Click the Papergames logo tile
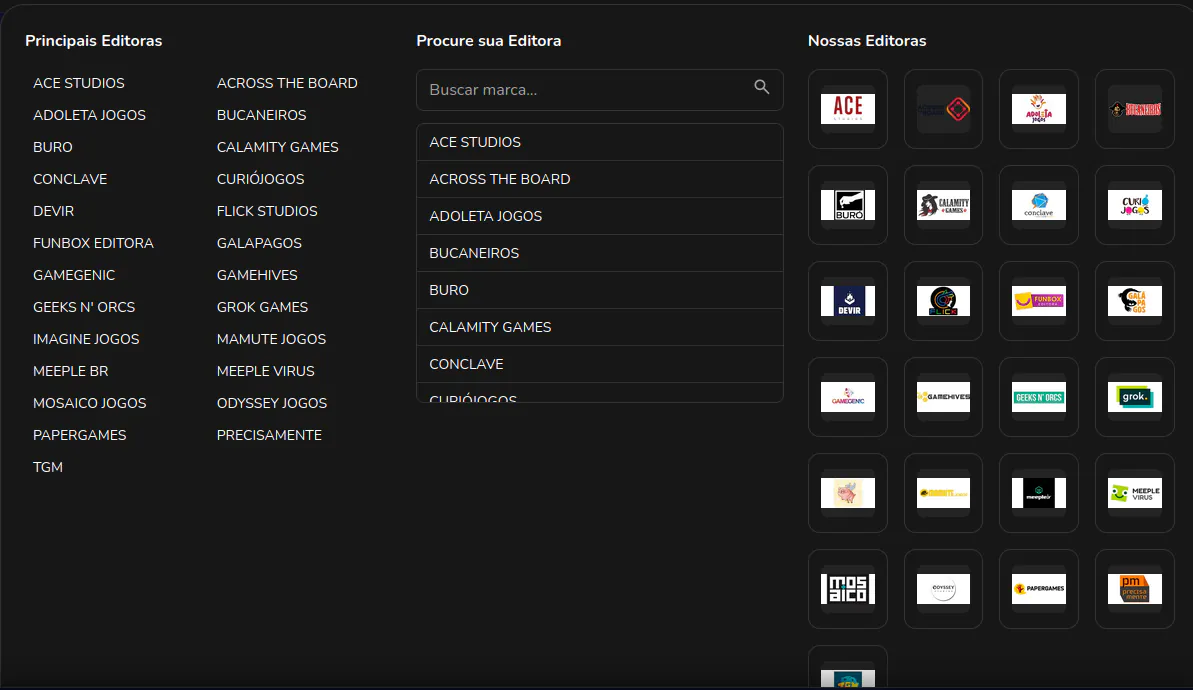The height and width of the screenshot is (690, 1193). click(x=1038, y=589)
